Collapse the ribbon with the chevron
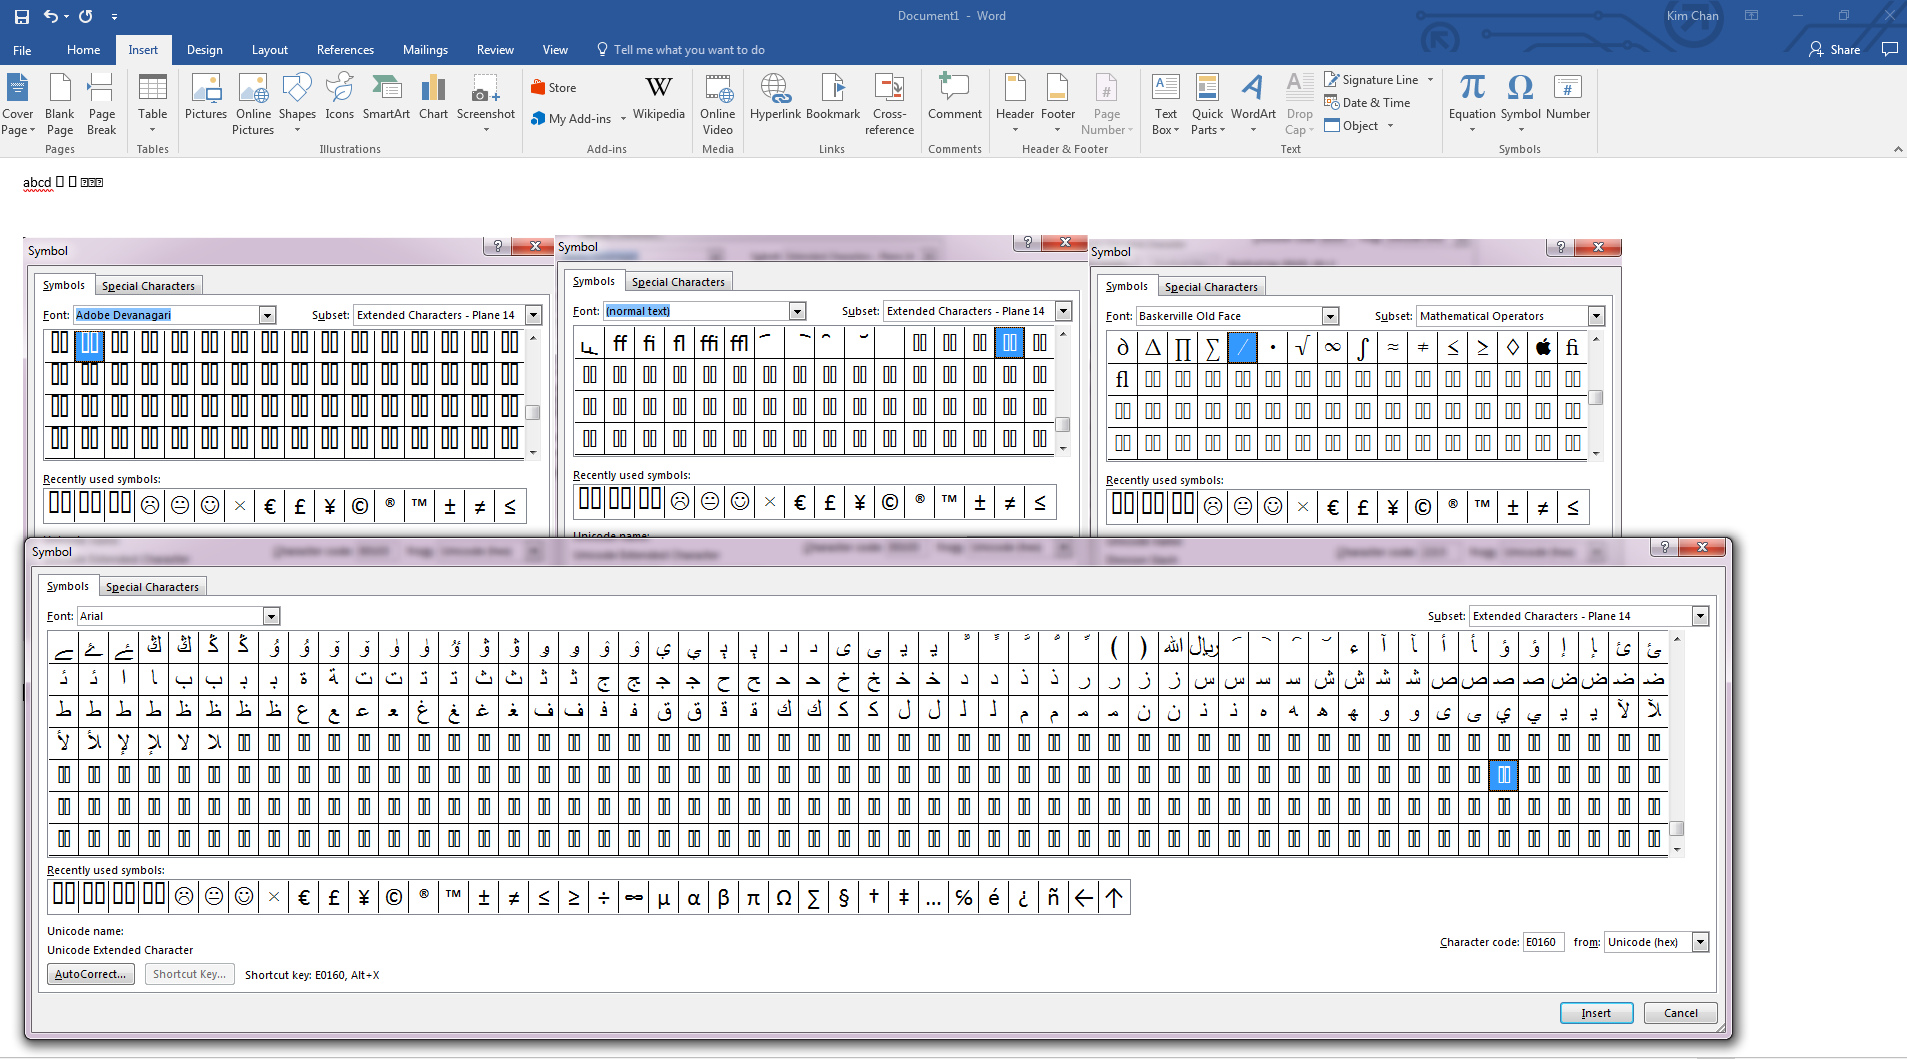Screen dimensions: 1907x1059 coord(1898,149)
